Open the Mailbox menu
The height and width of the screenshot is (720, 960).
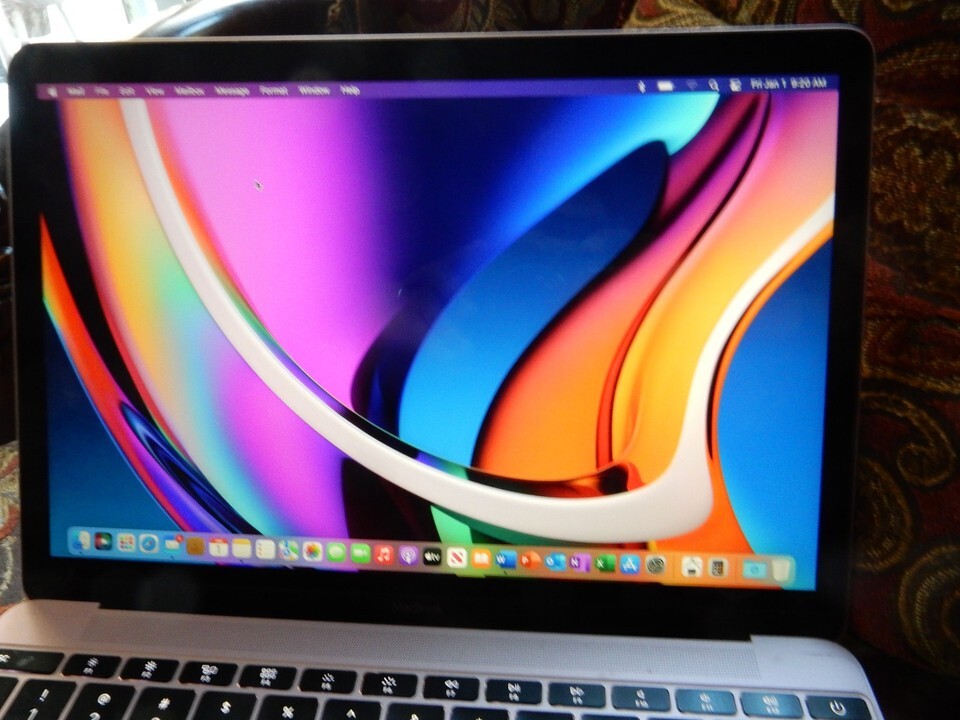click(x=189, y=91)
